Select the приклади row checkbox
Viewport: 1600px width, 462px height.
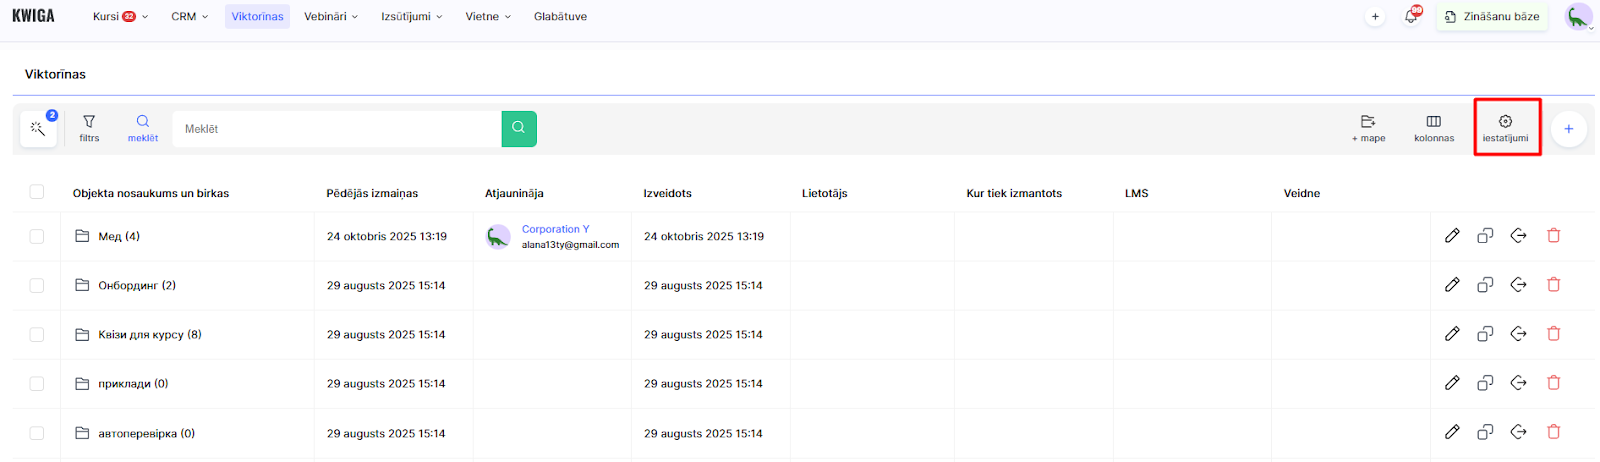point(37,384)
